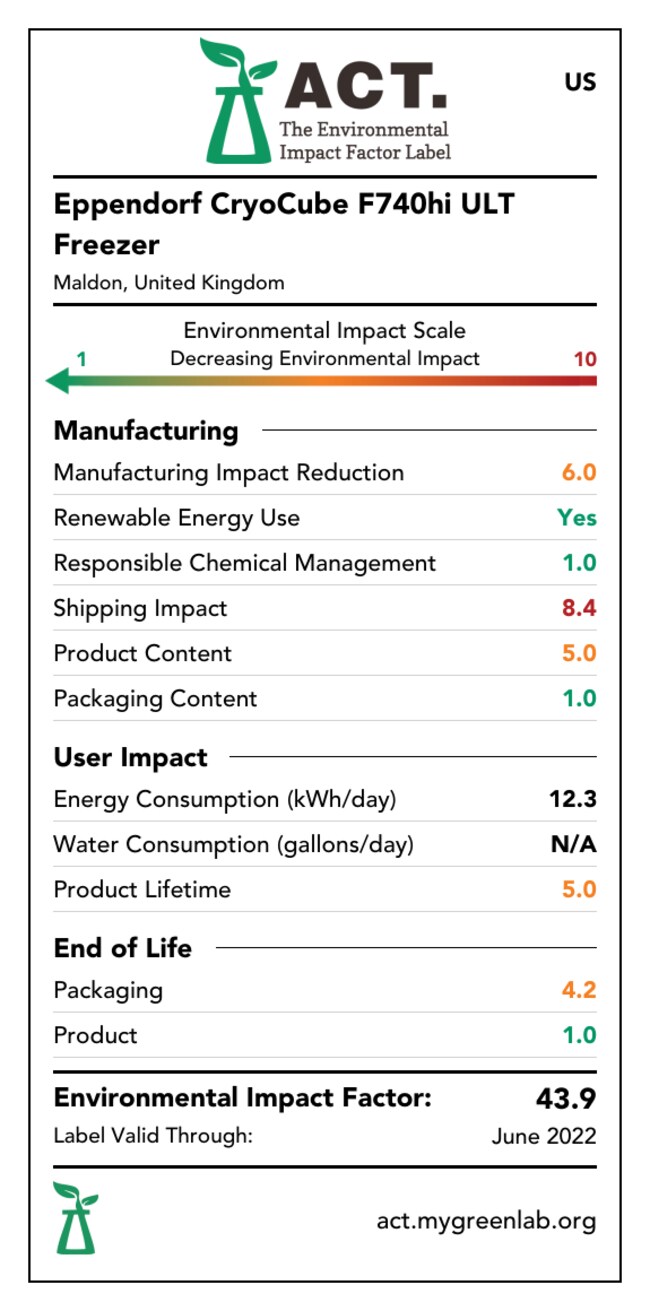Click the Environmental Impact Factor total 43.9
This screenshot has height=1311, width=650.
tap(565, 1099)
